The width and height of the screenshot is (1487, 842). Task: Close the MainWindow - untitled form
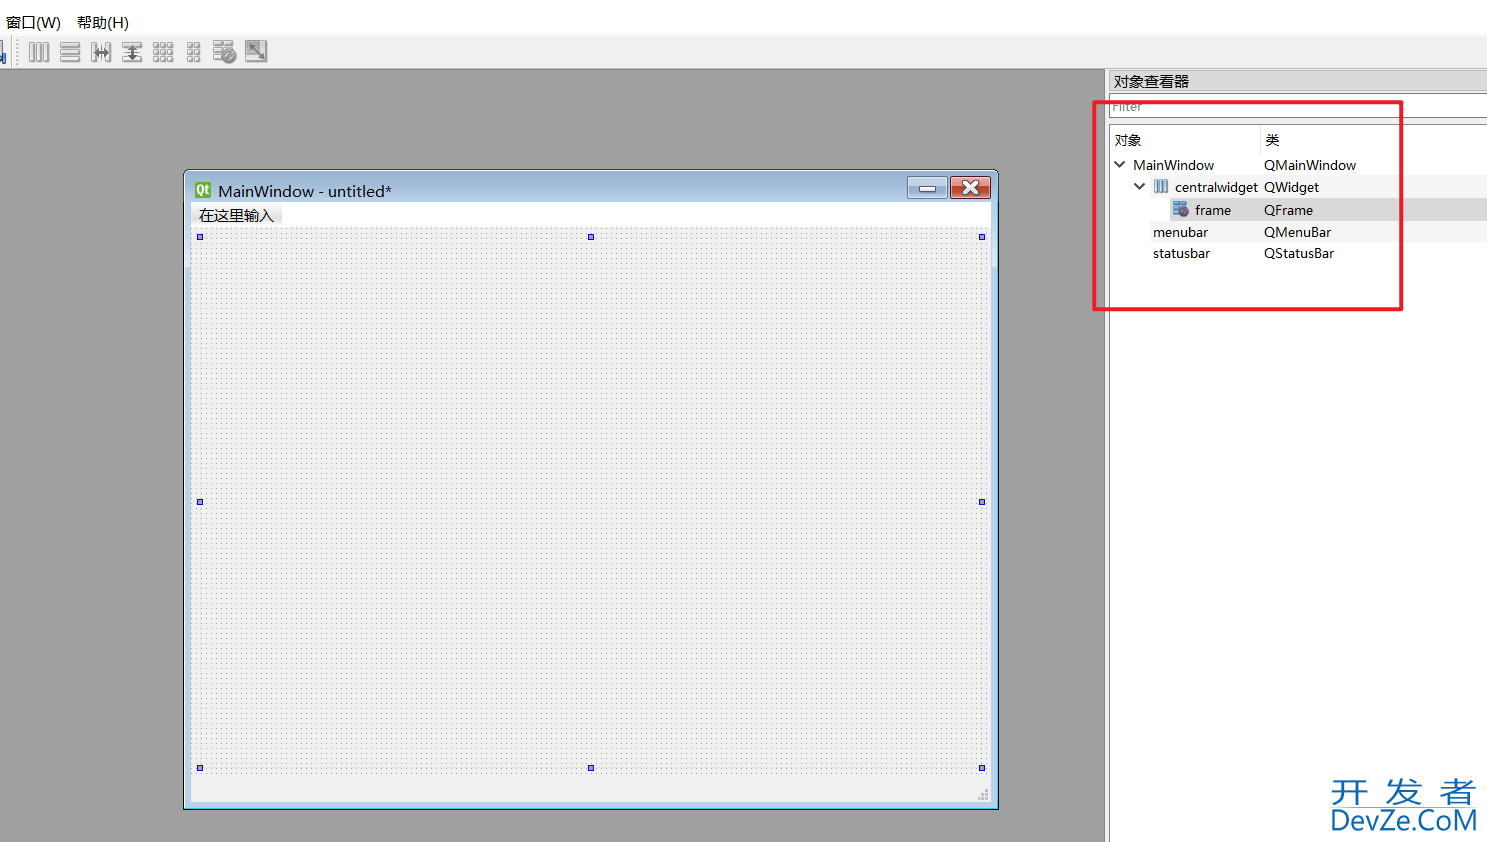tap(970, 188)
